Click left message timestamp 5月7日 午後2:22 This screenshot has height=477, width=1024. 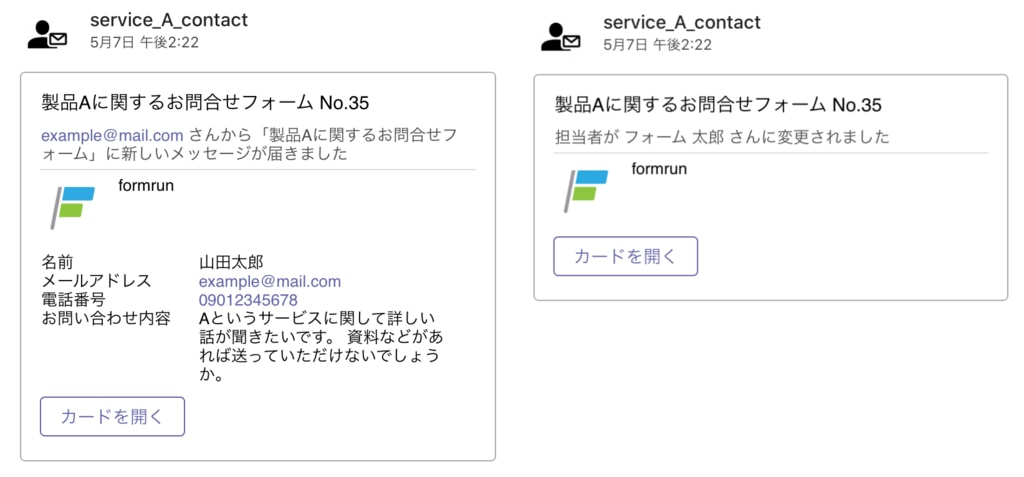144,43
